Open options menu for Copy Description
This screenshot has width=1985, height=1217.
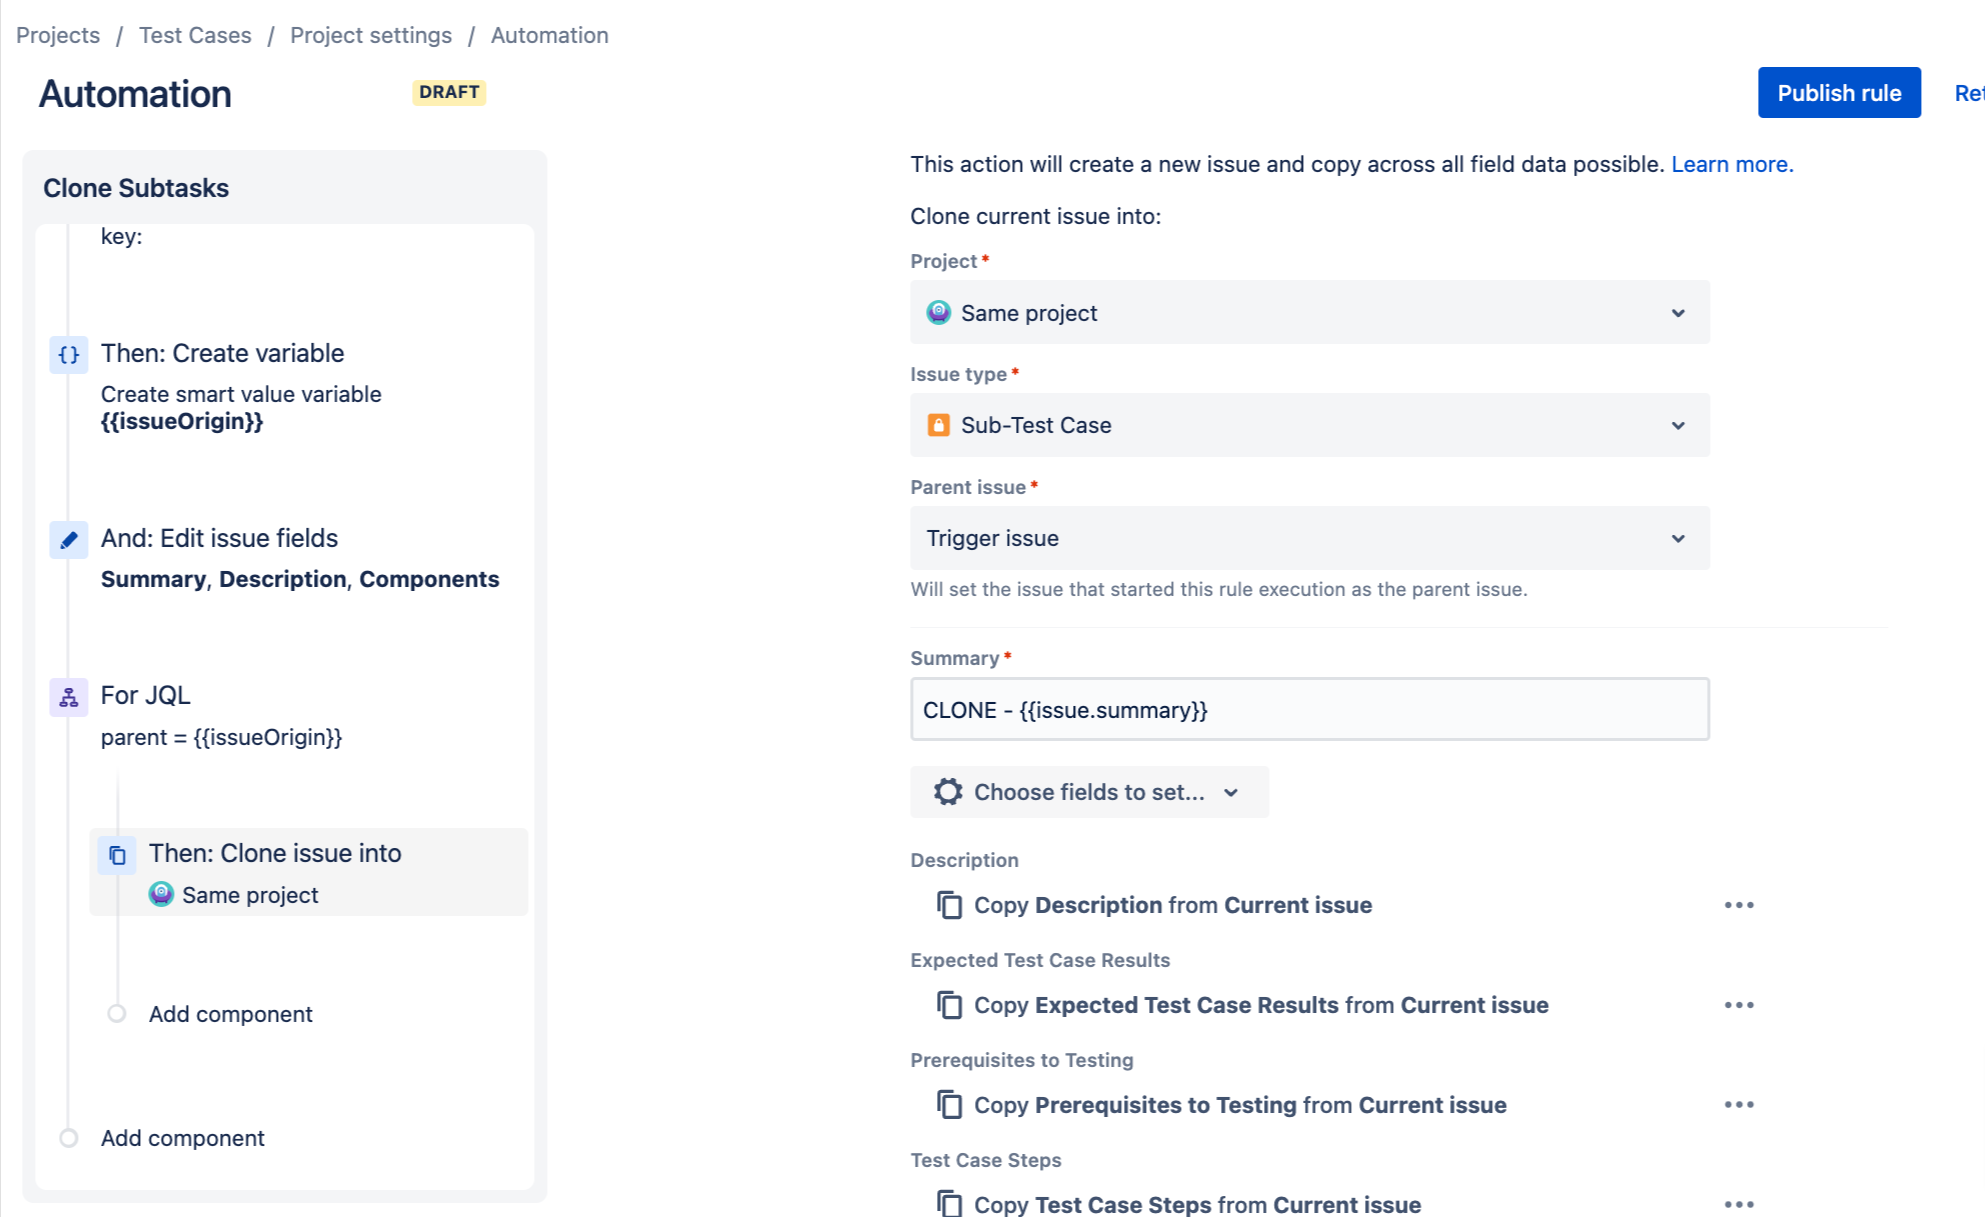coord(1740,904)
